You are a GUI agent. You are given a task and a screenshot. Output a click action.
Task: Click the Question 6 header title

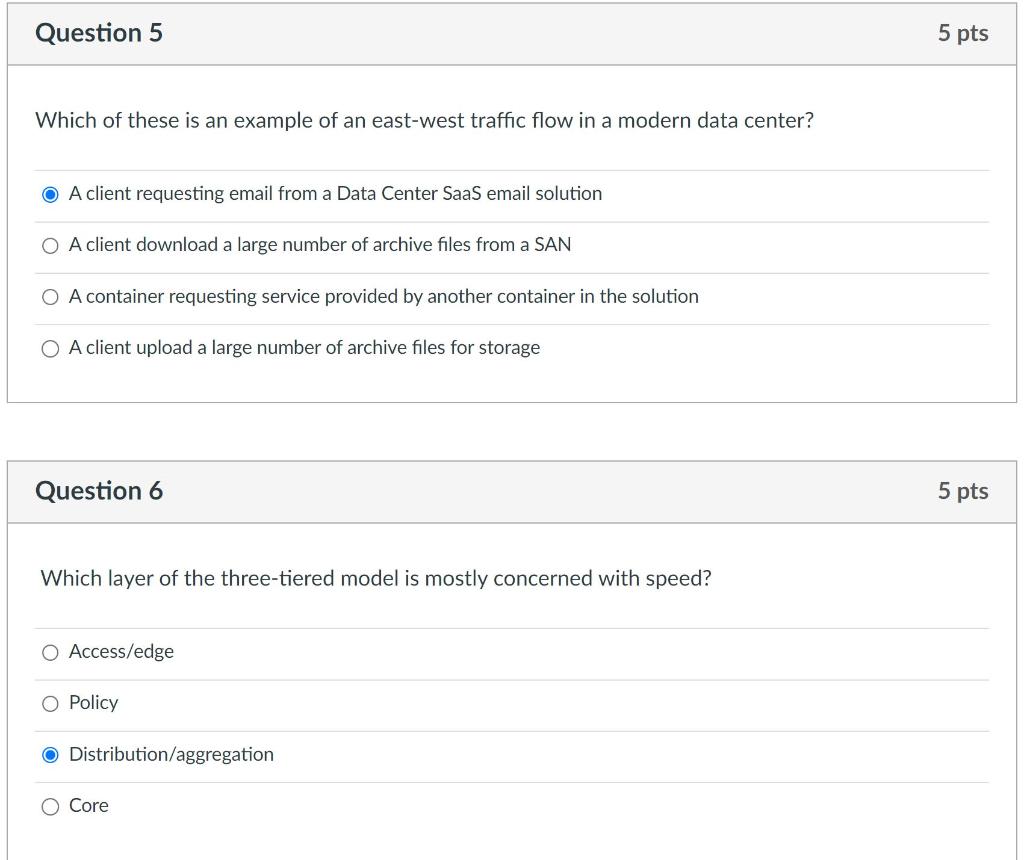(99, 491)
